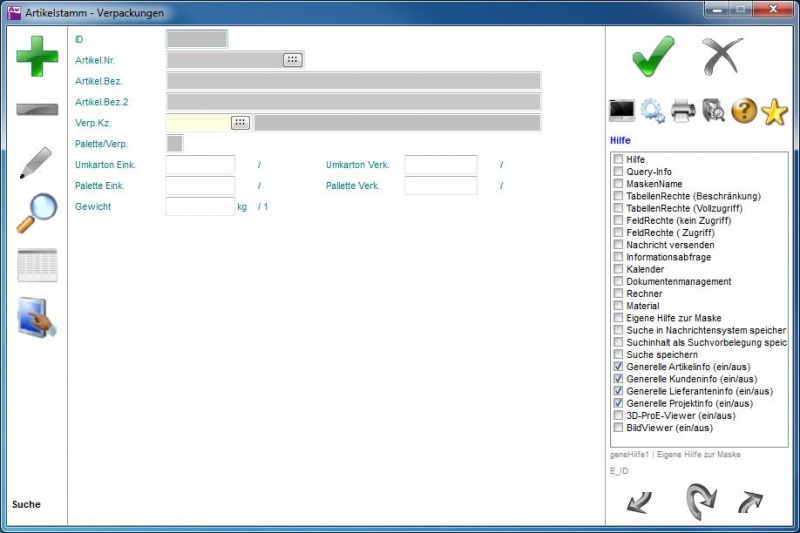Viewport: 800px width, 533px height.
Task: Click the gear settings icon
Action: pyautogui.click(x=653, y=110)
